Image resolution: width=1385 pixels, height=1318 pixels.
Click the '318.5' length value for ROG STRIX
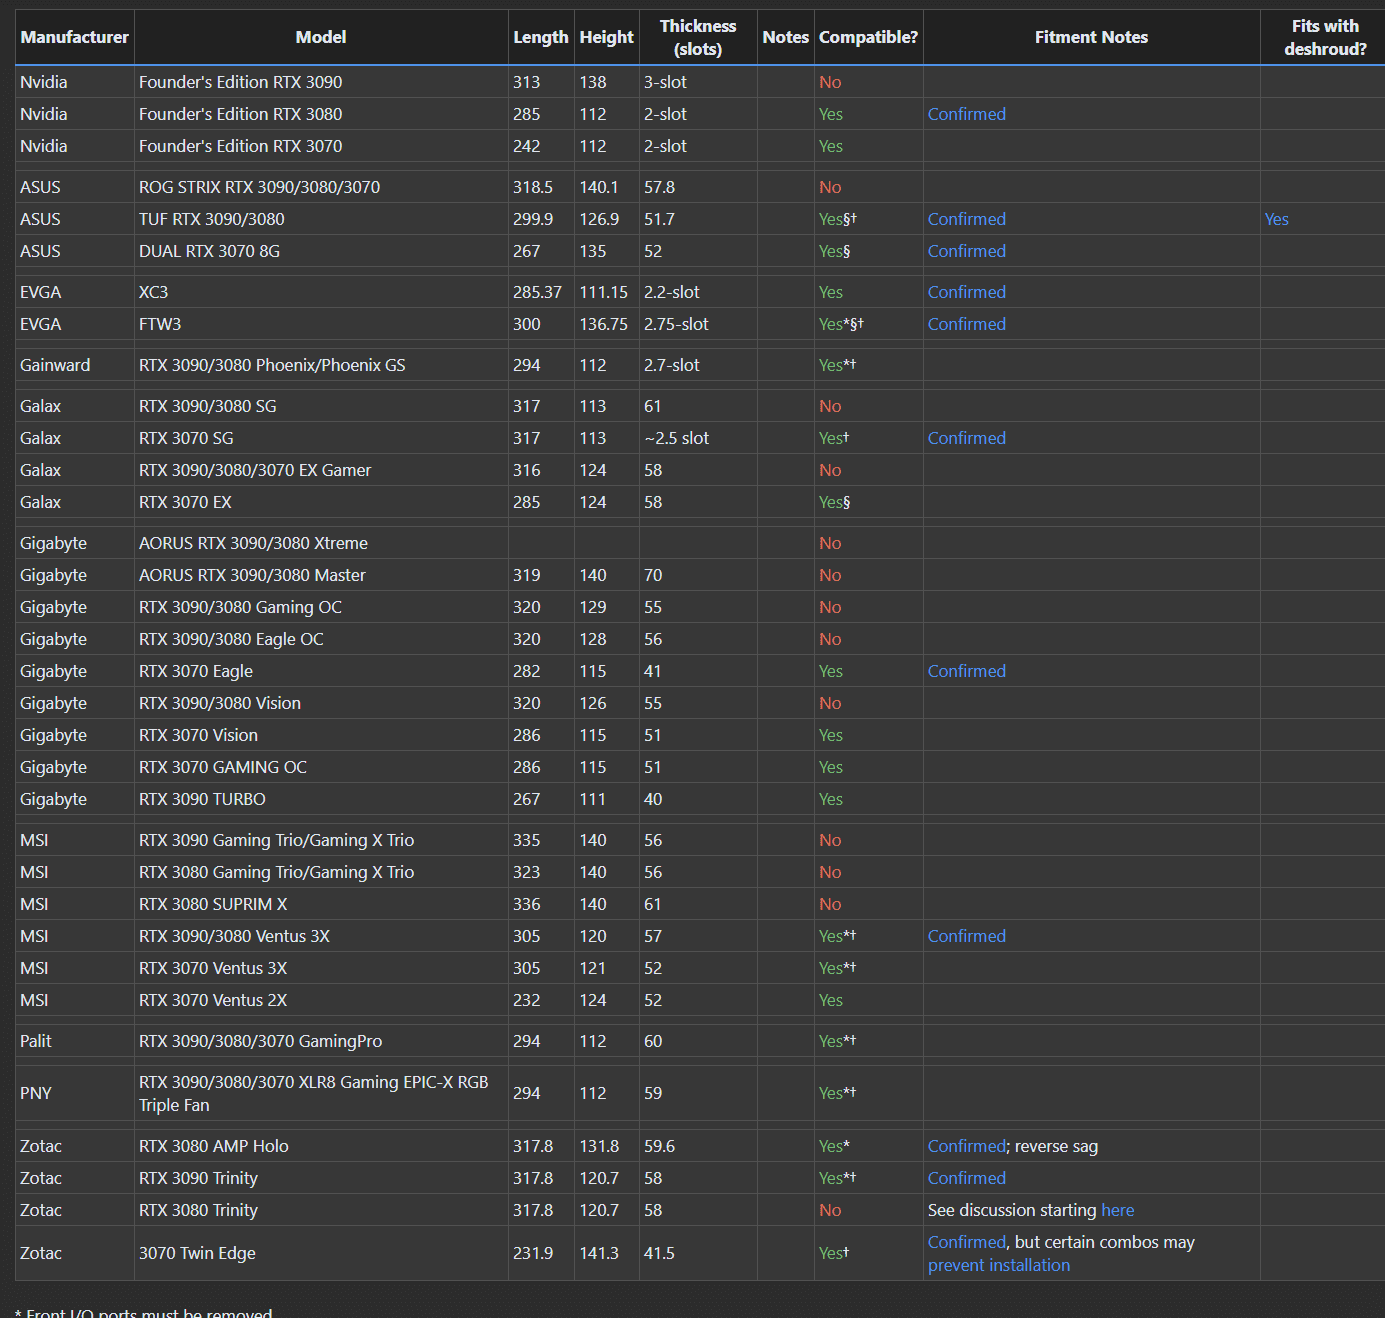tap(533, 187)
